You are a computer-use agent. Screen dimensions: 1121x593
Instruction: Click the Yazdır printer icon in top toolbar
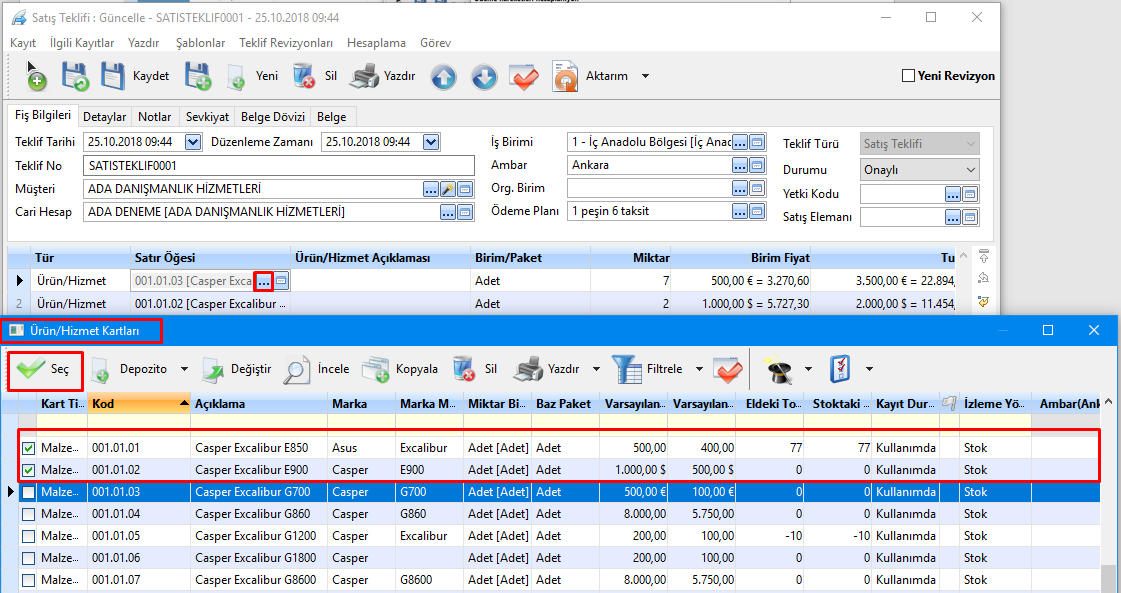(x=366, y=76)
